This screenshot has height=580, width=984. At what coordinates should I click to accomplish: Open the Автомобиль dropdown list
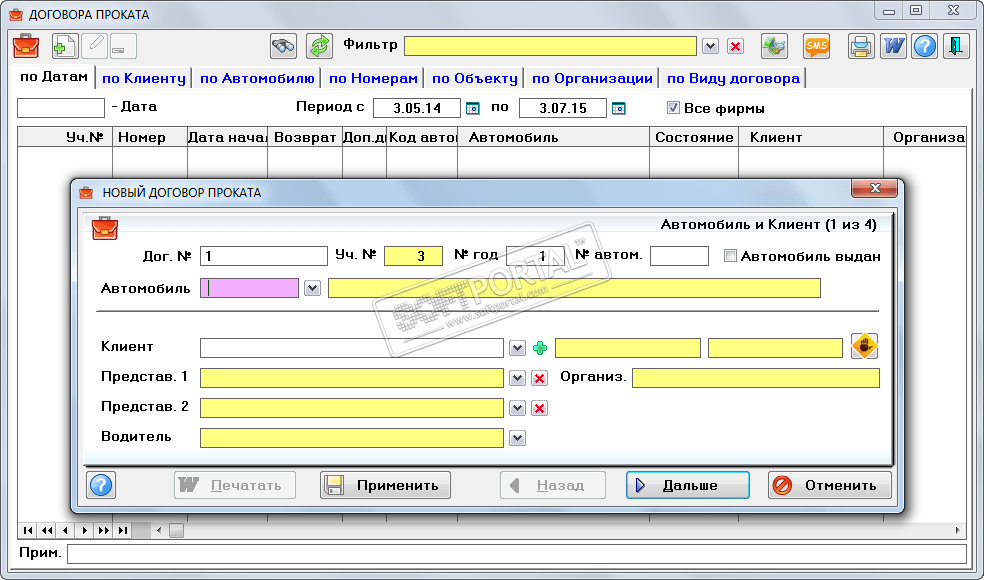[312, 288]
